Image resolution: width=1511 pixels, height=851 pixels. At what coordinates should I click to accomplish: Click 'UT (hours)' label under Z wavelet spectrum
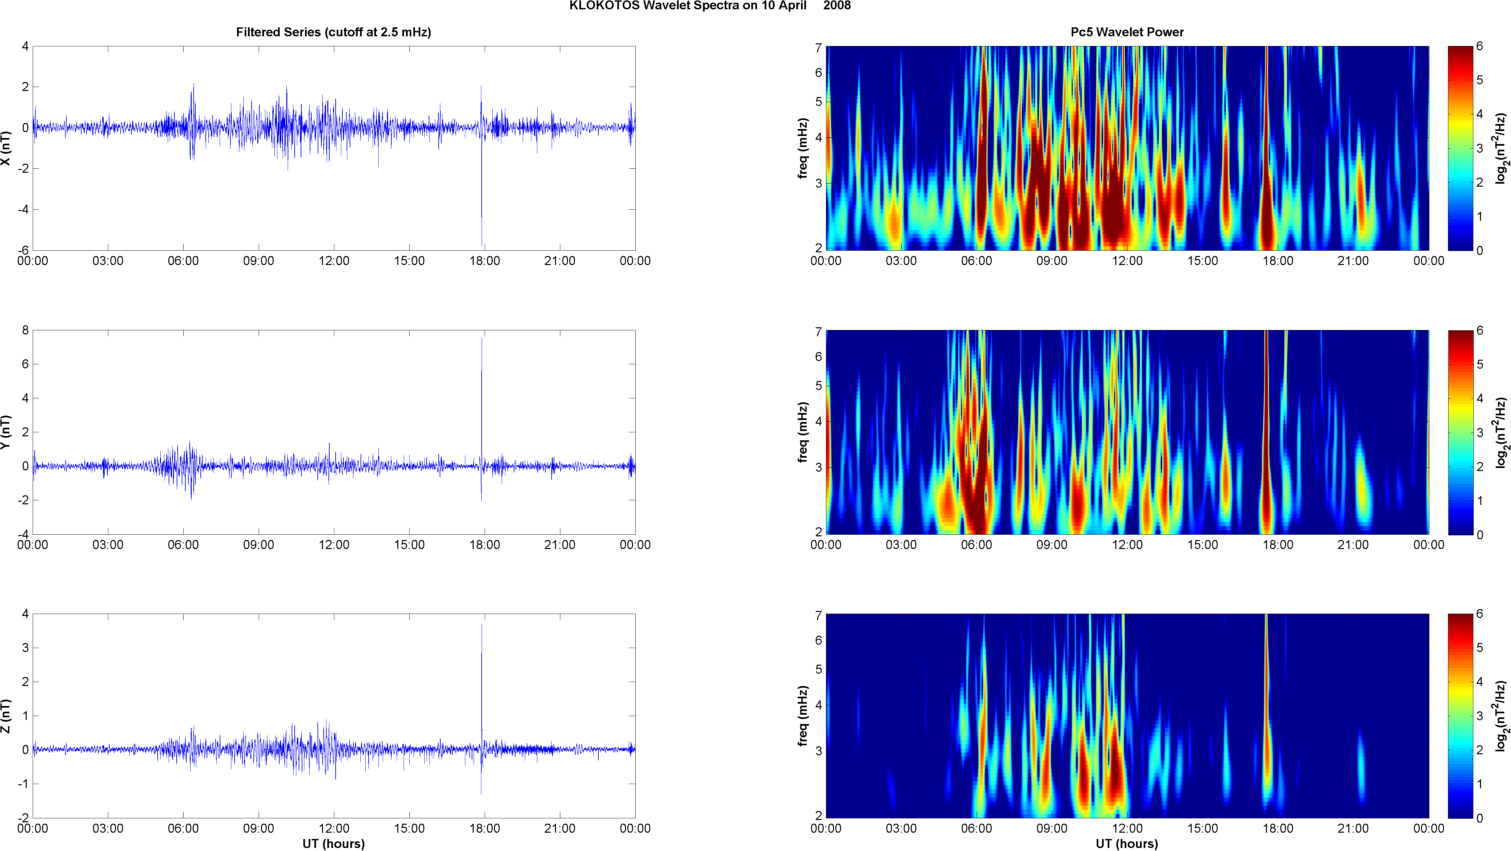point(1127,843)
